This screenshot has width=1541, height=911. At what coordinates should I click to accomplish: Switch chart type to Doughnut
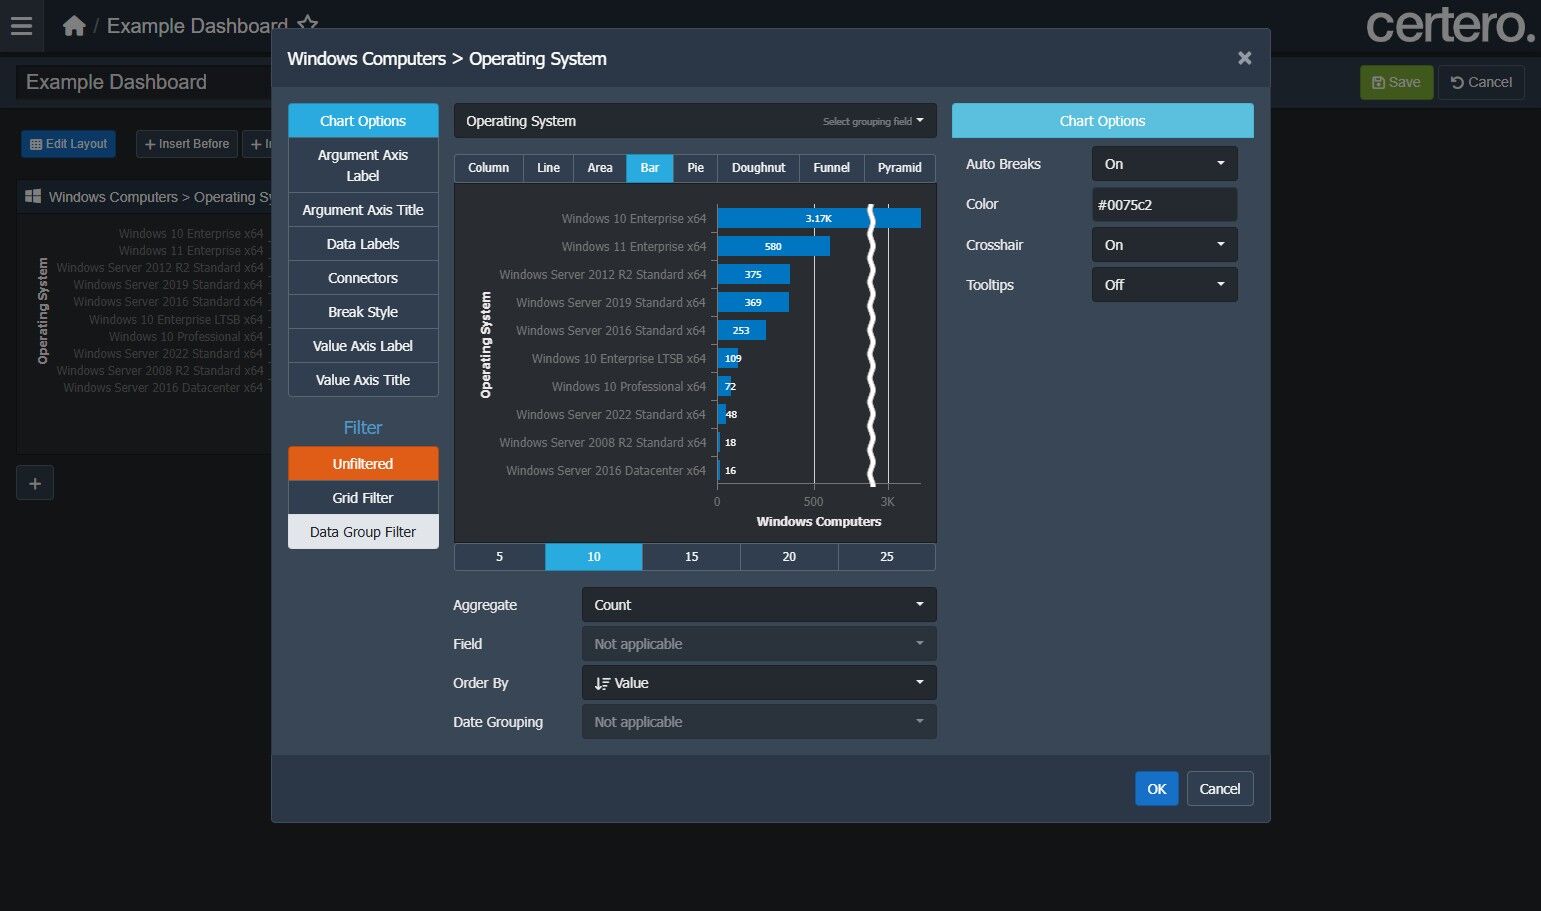click(758, 168)
